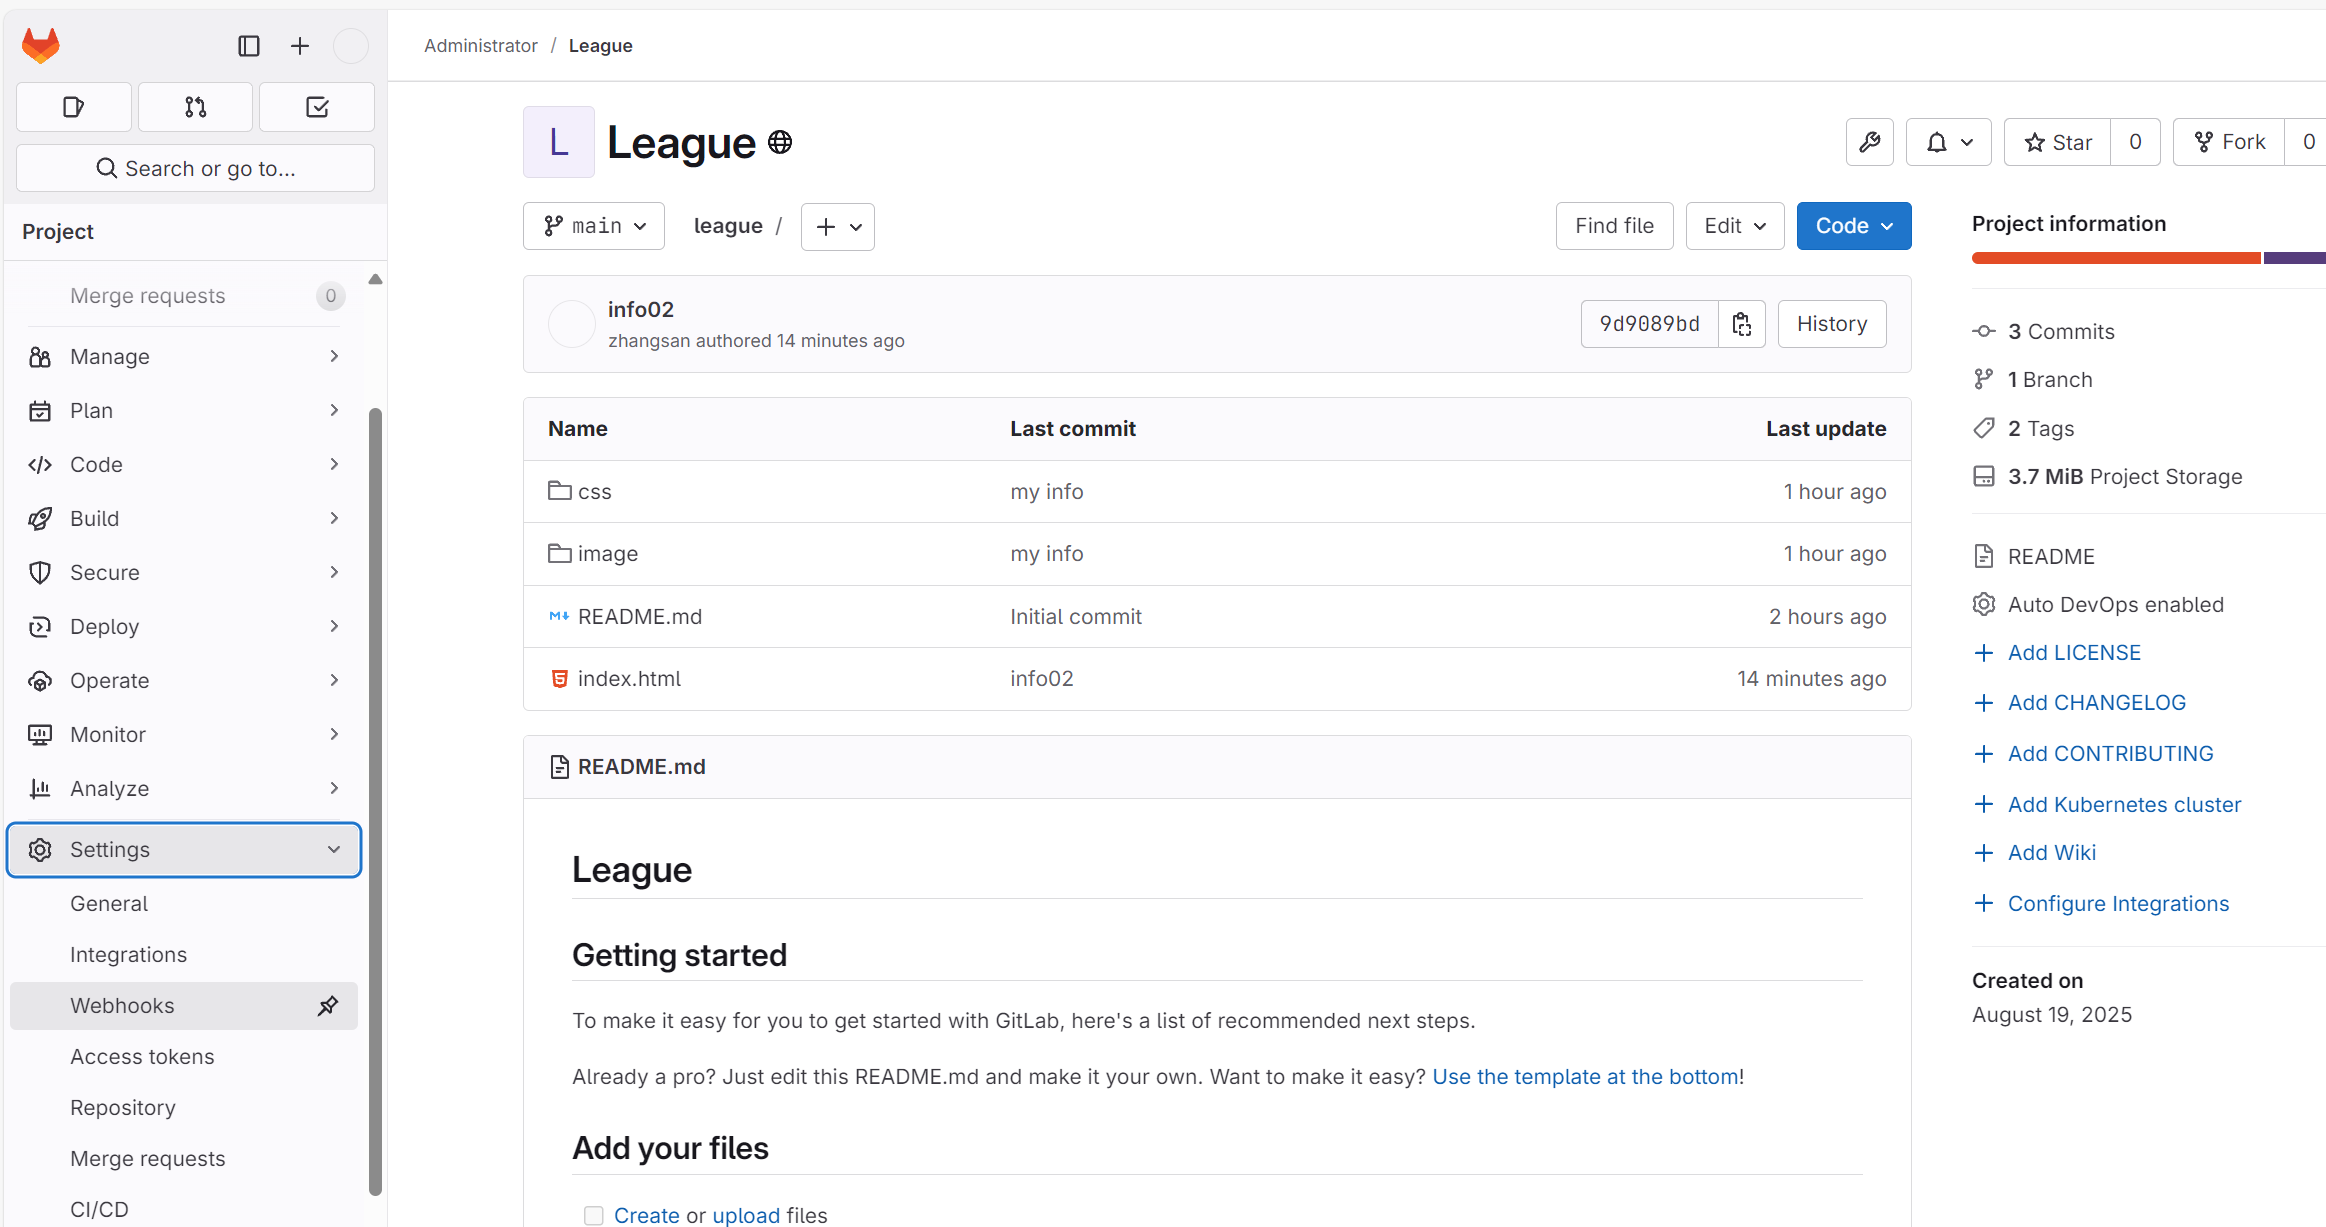Screen dimensions: 2326x1227
Task: Click the Administrator breadcrumb
Action: (x=481, y=46)
